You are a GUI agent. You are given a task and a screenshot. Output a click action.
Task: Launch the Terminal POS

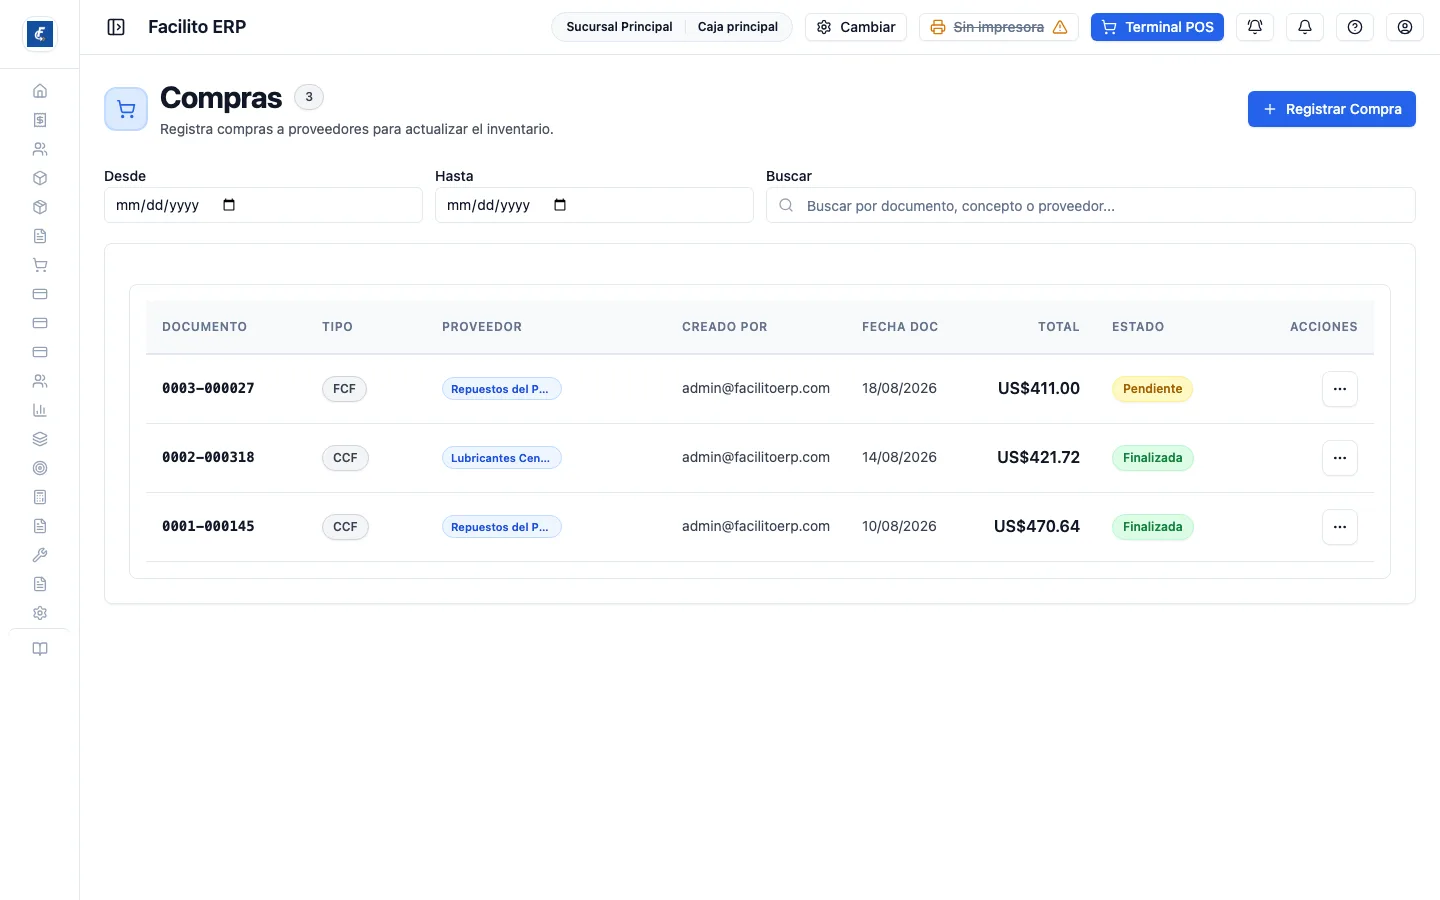click(x=1157, y=27)
